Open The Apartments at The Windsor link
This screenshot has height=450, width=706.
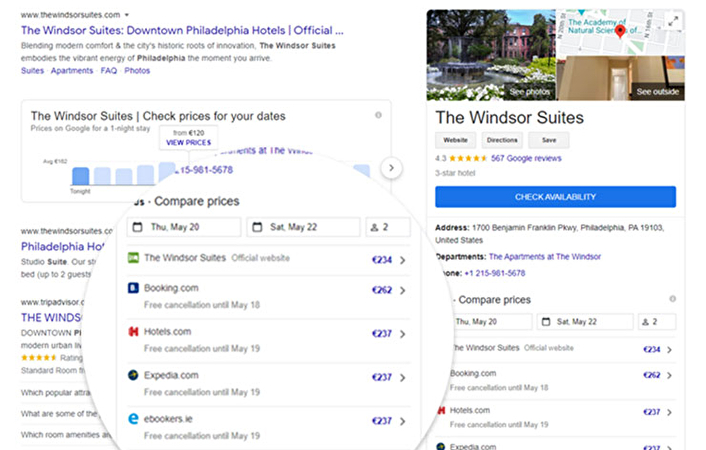(545, 257)
